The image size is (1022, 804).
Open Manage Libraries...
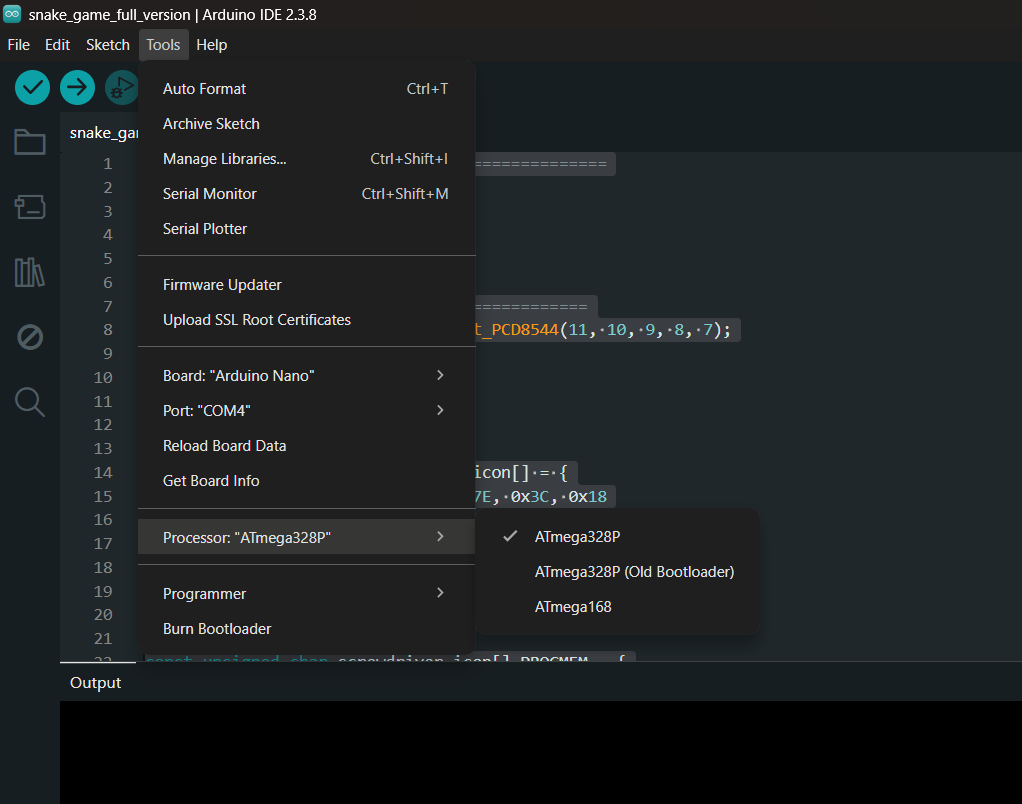(306, 159)
